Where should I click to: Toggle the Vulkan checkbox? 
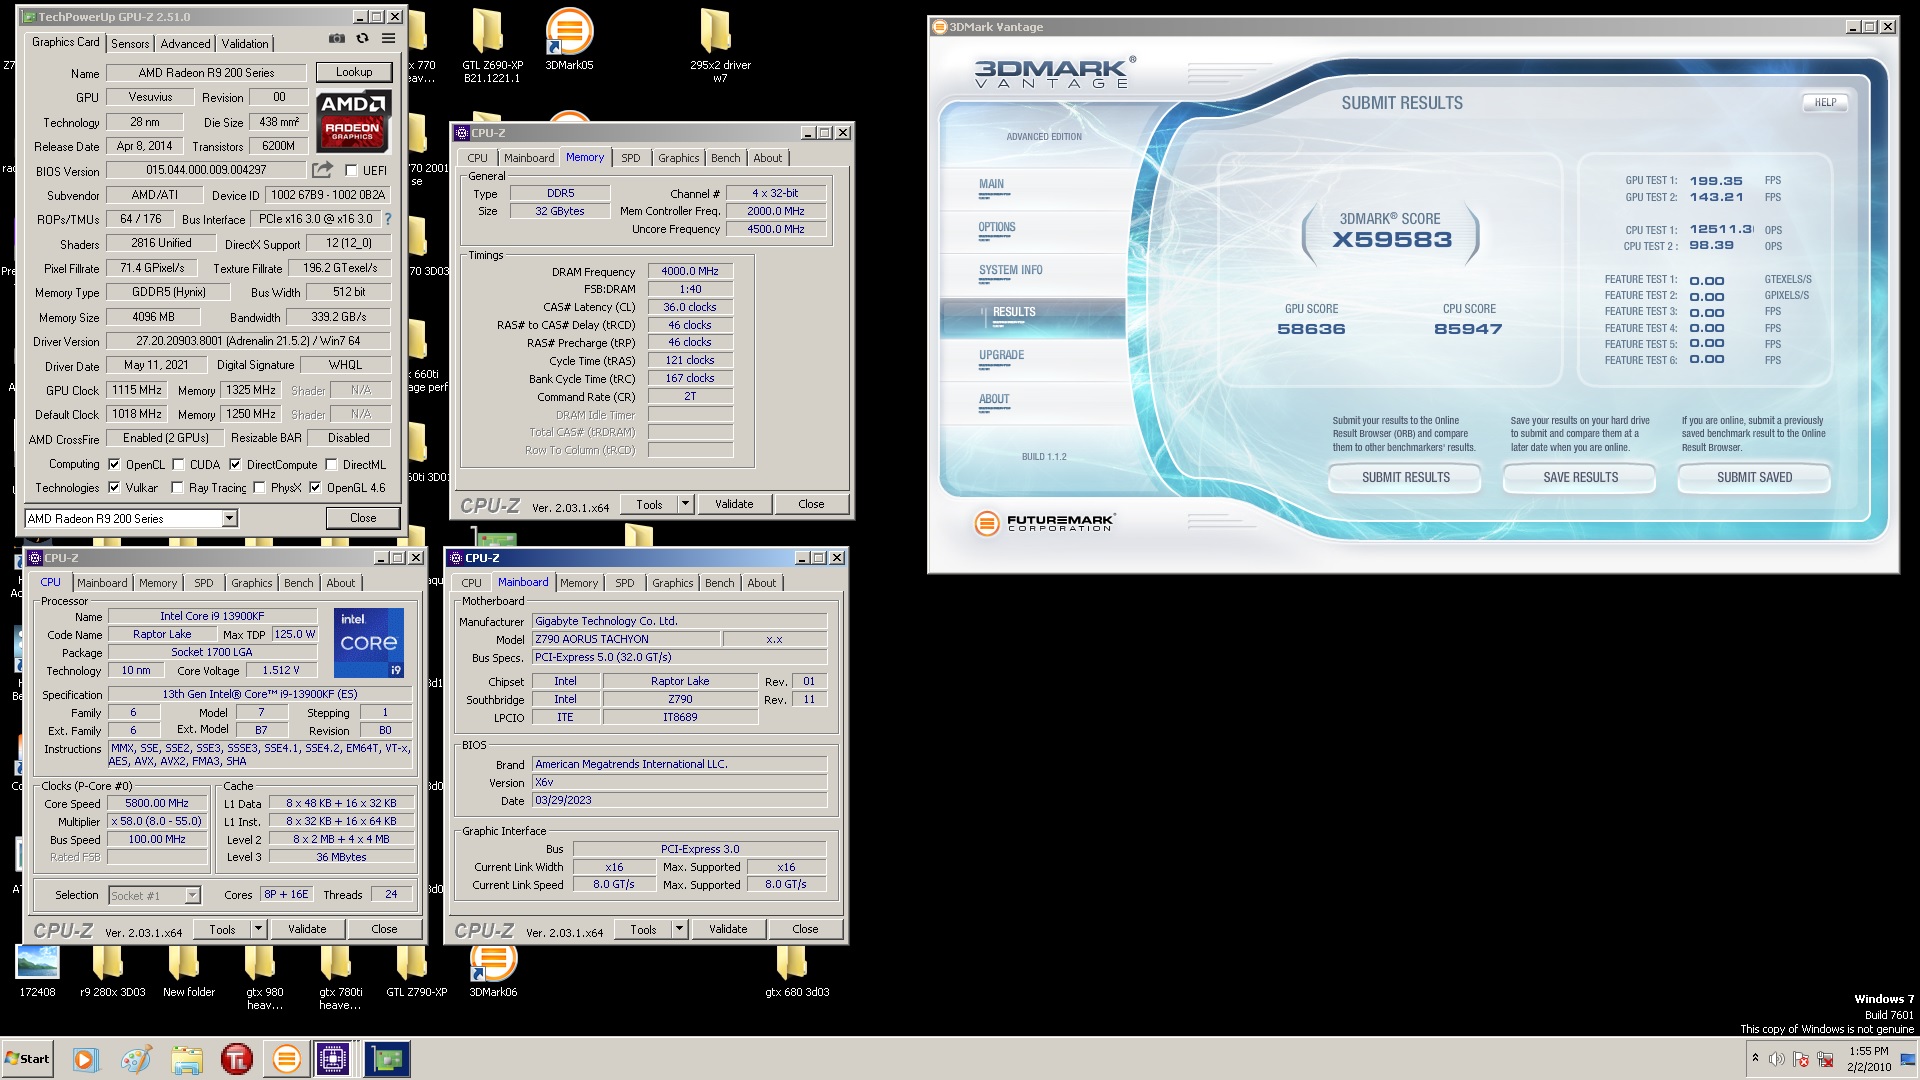point(114,488)
